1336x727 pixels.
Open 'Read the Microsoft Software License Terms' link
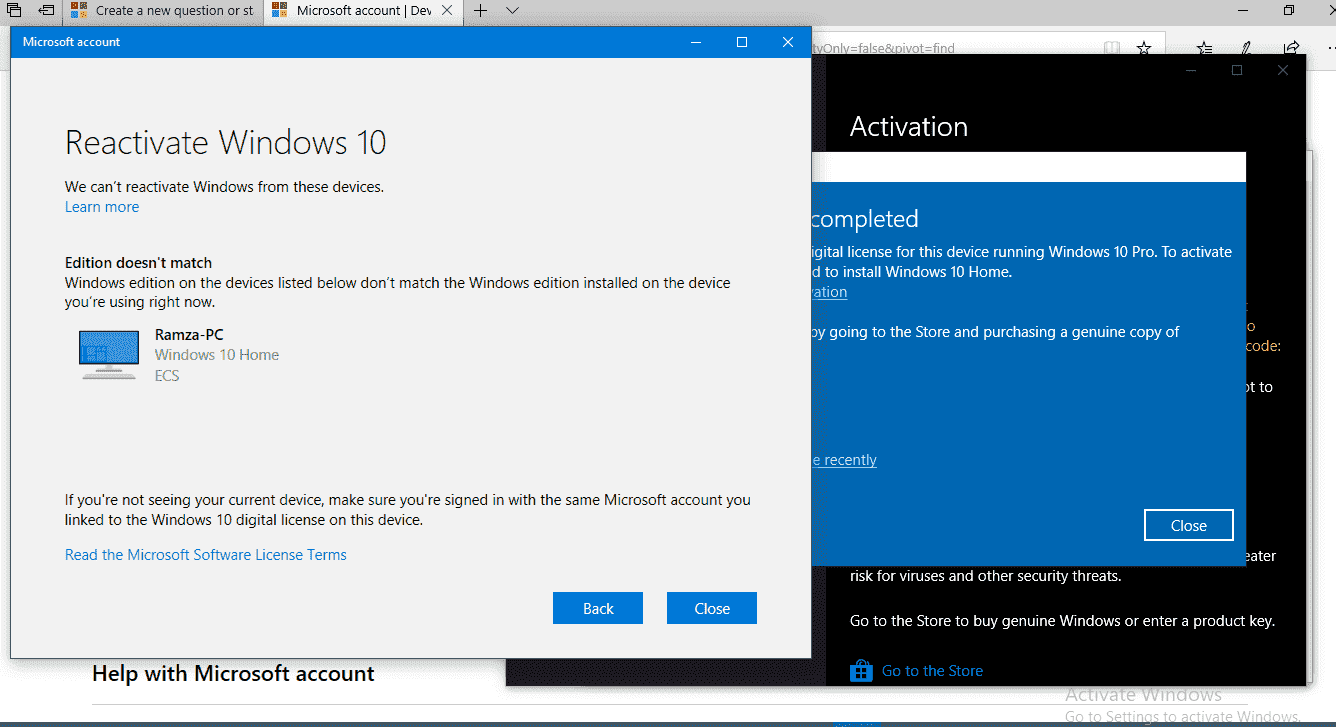point(206,555)
